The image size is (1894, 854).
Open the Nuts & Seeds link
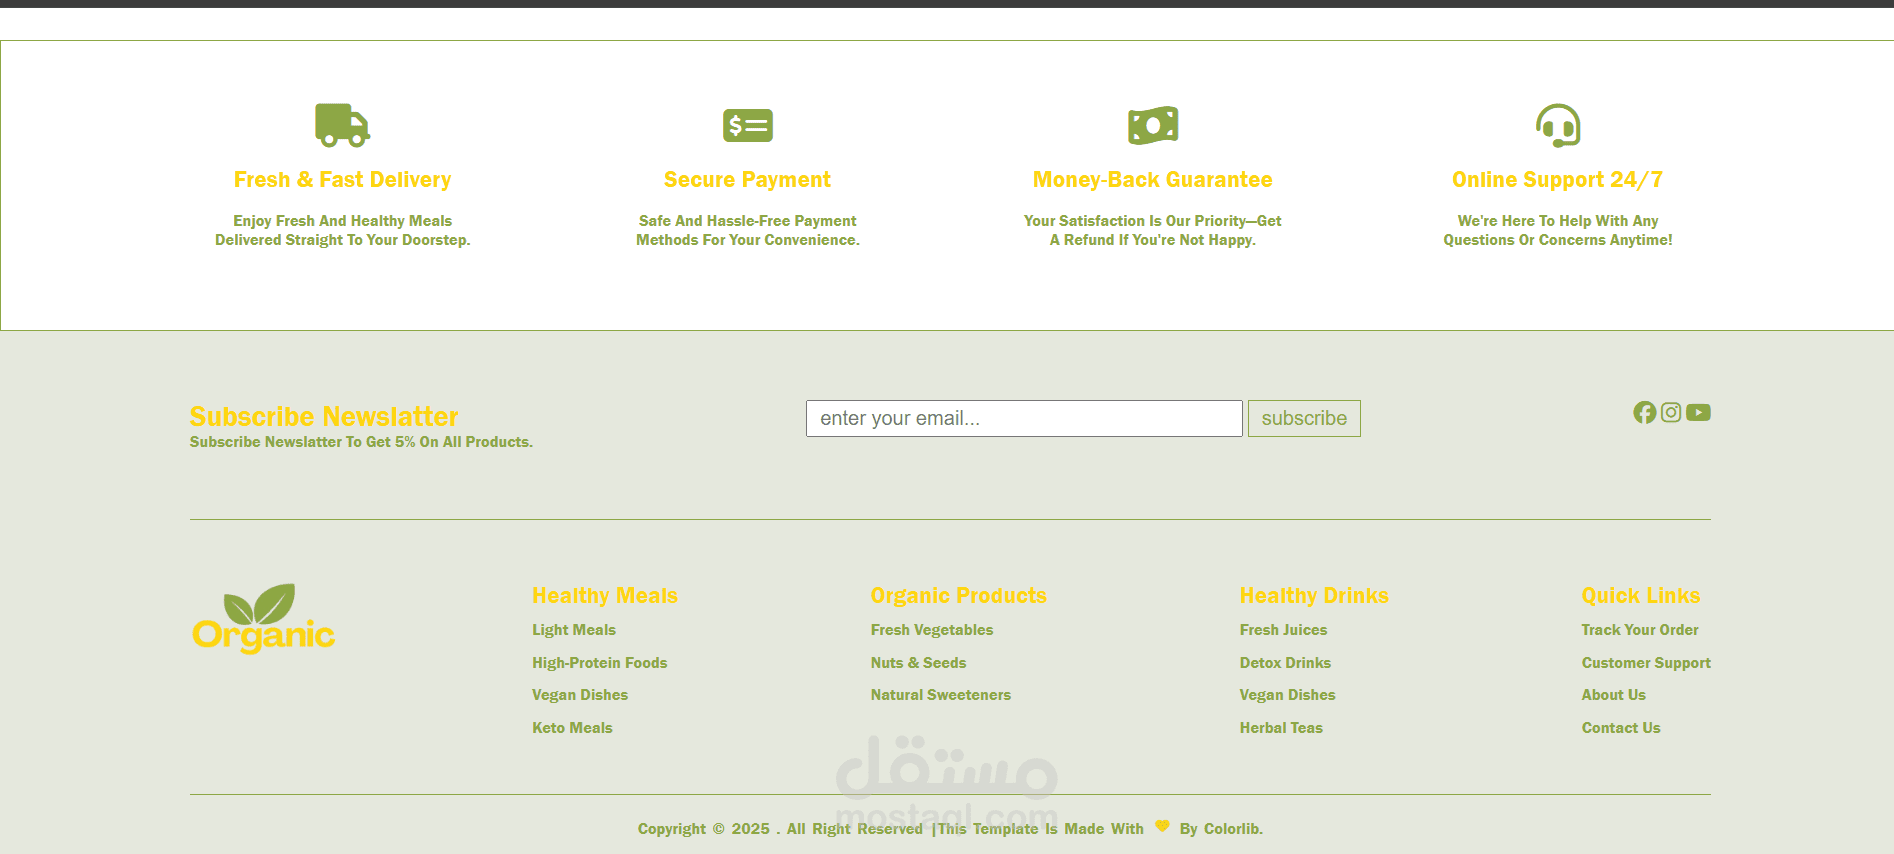click(x=919, y=663)
